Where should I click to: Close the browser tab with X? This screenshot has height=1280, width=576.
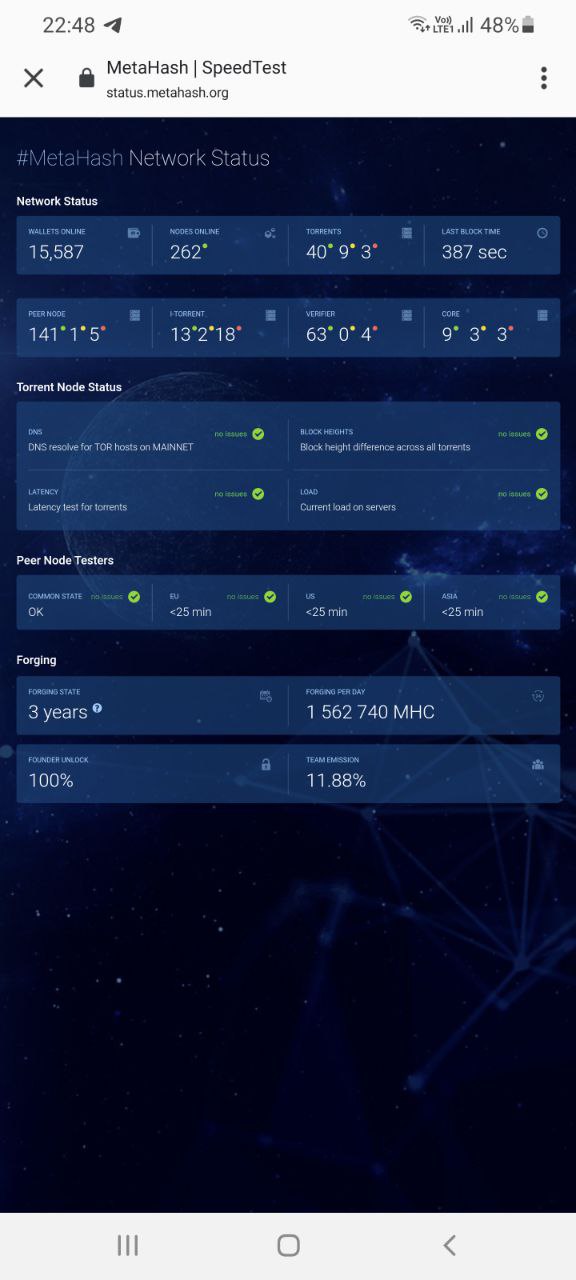[x=34, y=78]
